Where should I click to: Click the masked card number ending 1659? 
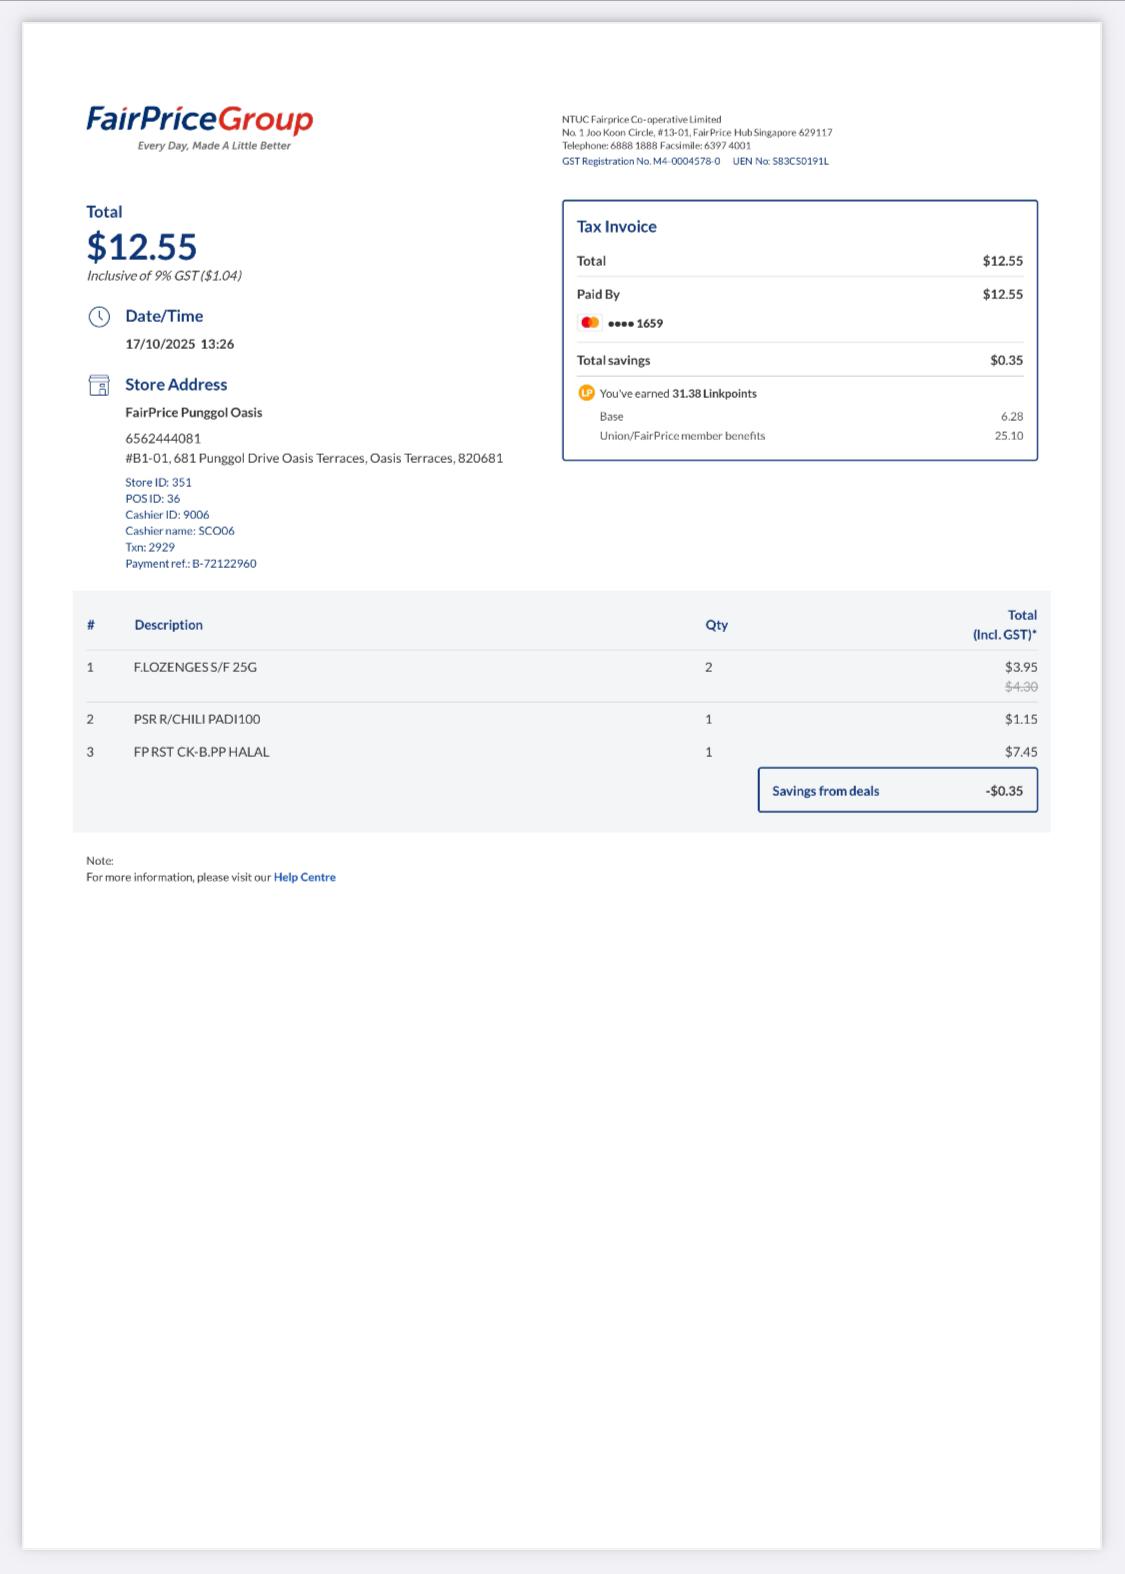(636, 323)
